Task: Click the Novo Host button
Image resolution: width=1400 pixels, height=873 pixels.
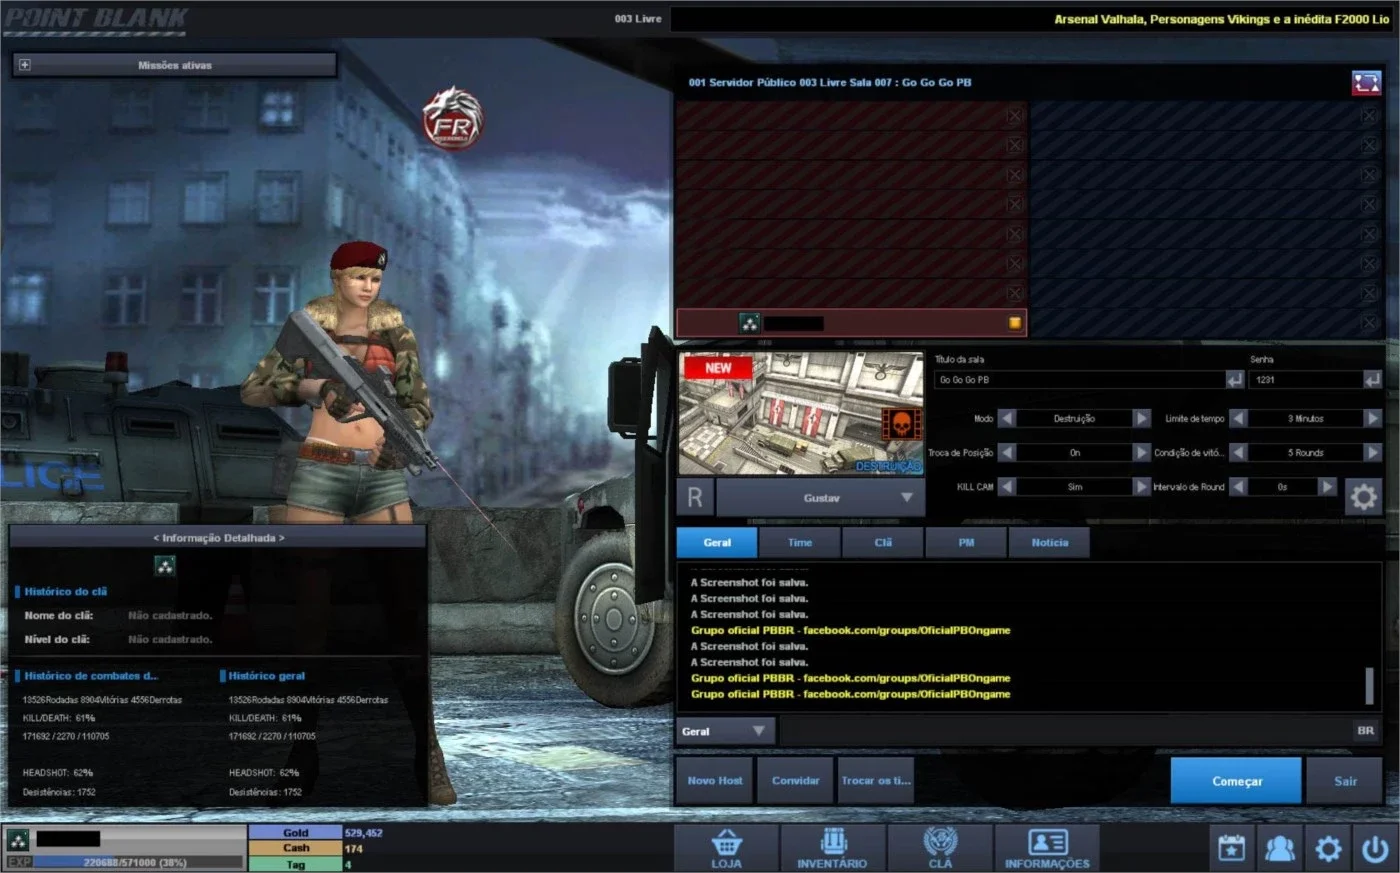Action: click(x=715, y=781)
